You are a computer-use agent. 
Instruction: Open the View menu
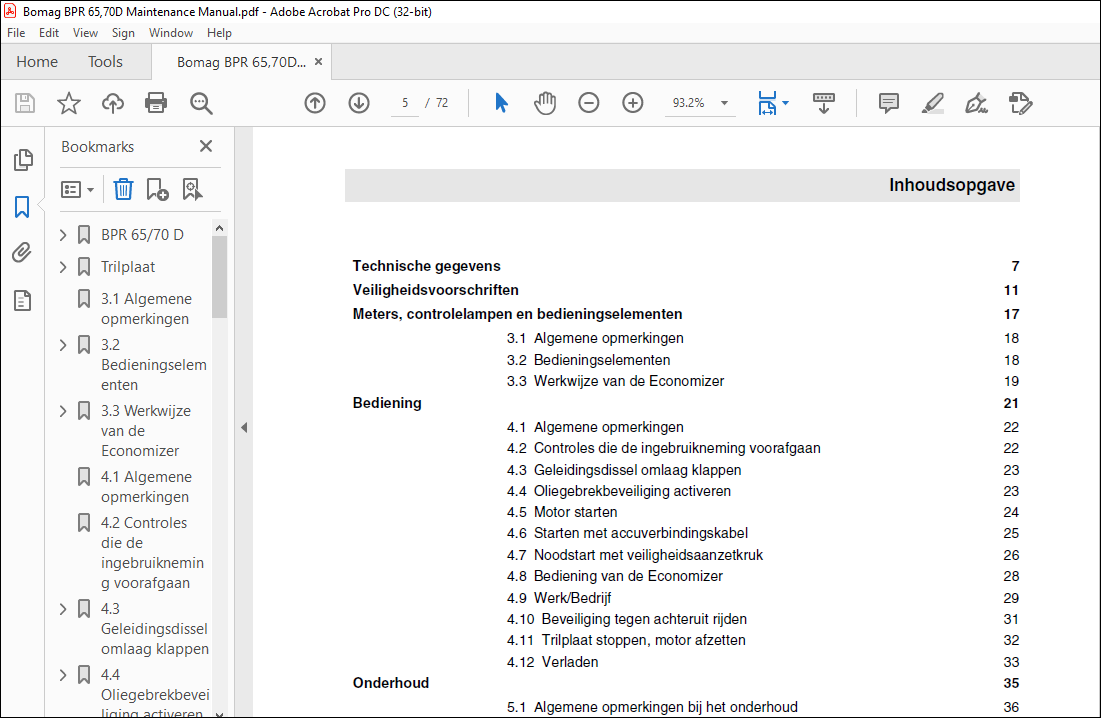[86, 33]
